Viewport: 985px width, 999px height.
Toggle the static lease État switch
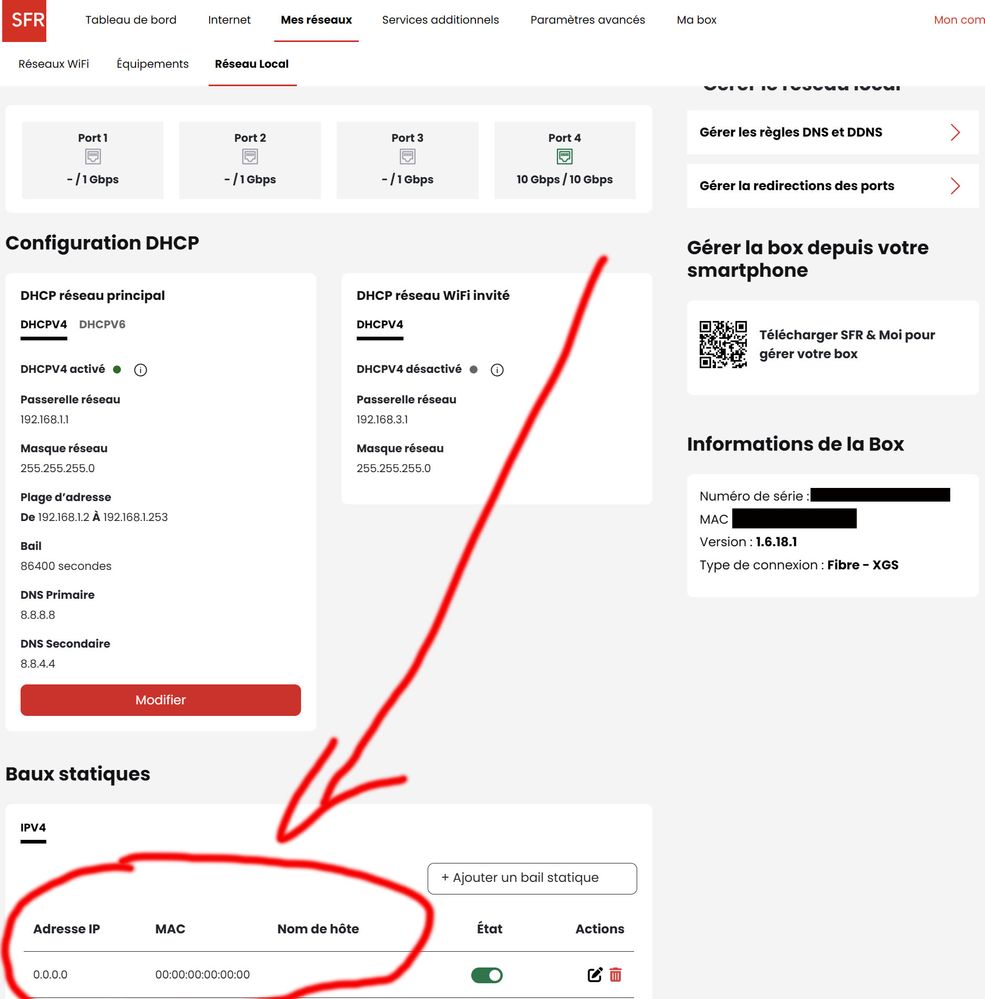pyautogui.click(x=487, y=975)
